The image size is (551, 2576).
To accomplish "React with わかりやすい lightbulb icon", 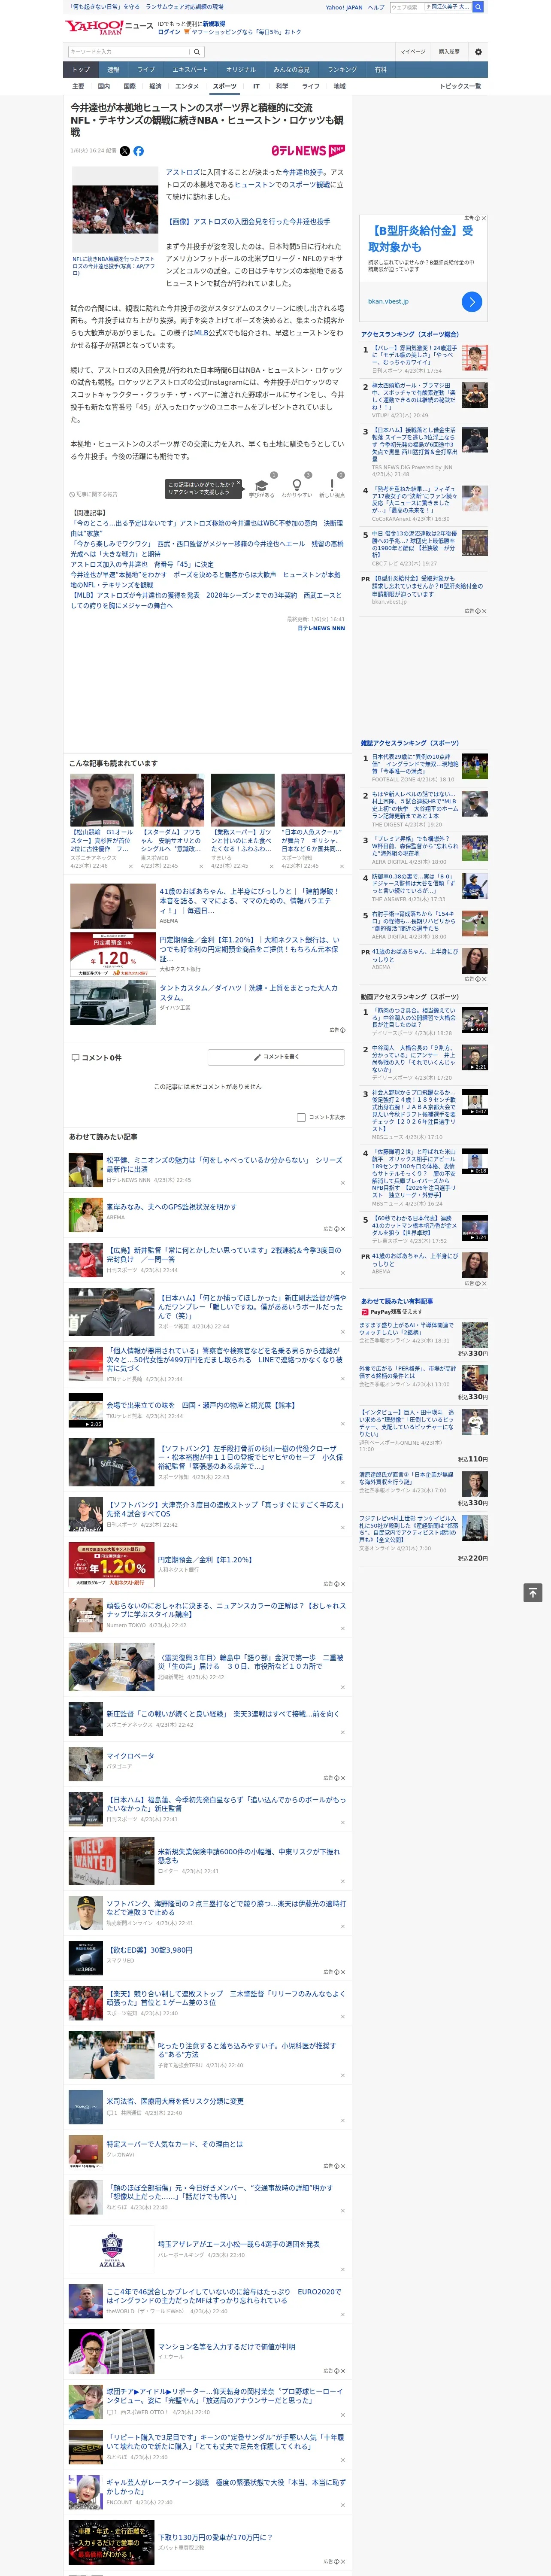I will (x=296, y=485).
